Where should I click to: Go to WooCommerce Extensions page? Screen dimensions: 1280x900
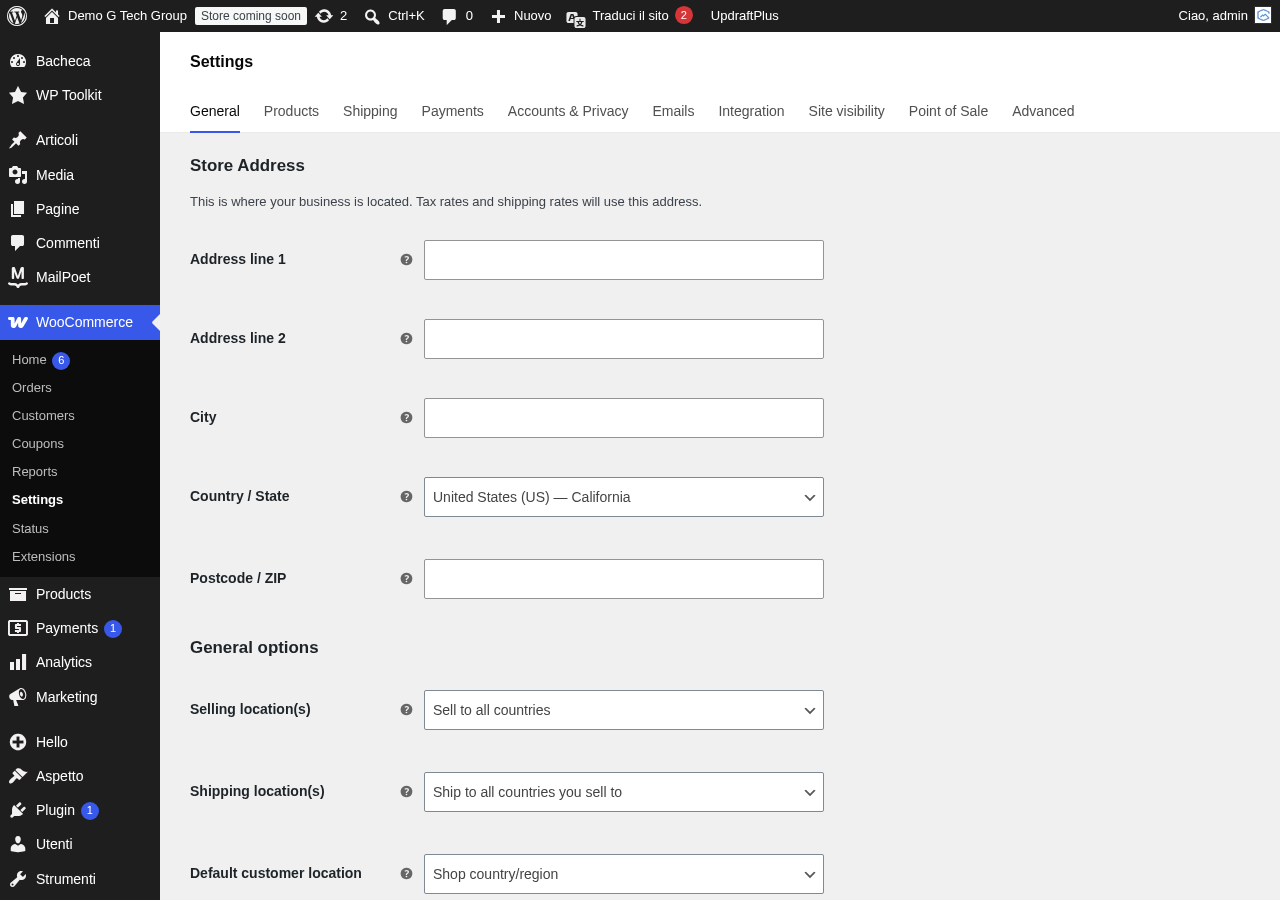tap(44, 557)
